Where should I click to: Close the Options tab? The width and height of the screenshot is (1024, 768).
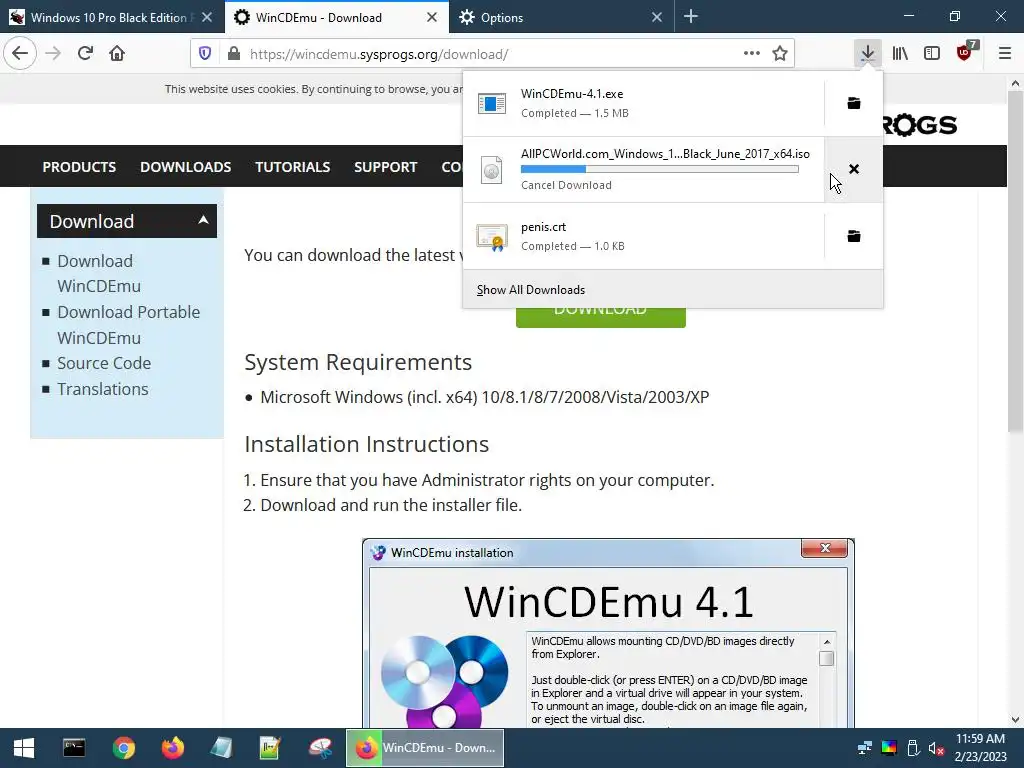coord(657,18)
